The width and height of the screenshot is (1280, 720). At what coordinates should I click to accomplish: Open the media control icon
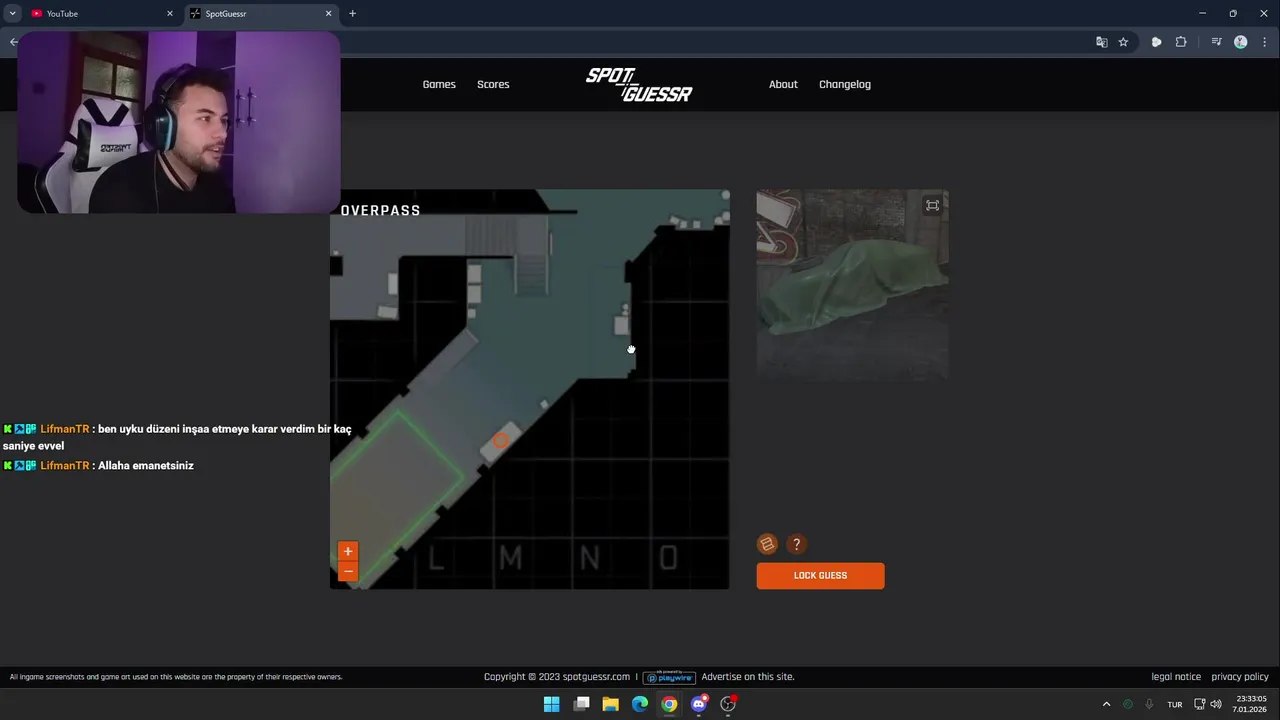pos(1216,42)
